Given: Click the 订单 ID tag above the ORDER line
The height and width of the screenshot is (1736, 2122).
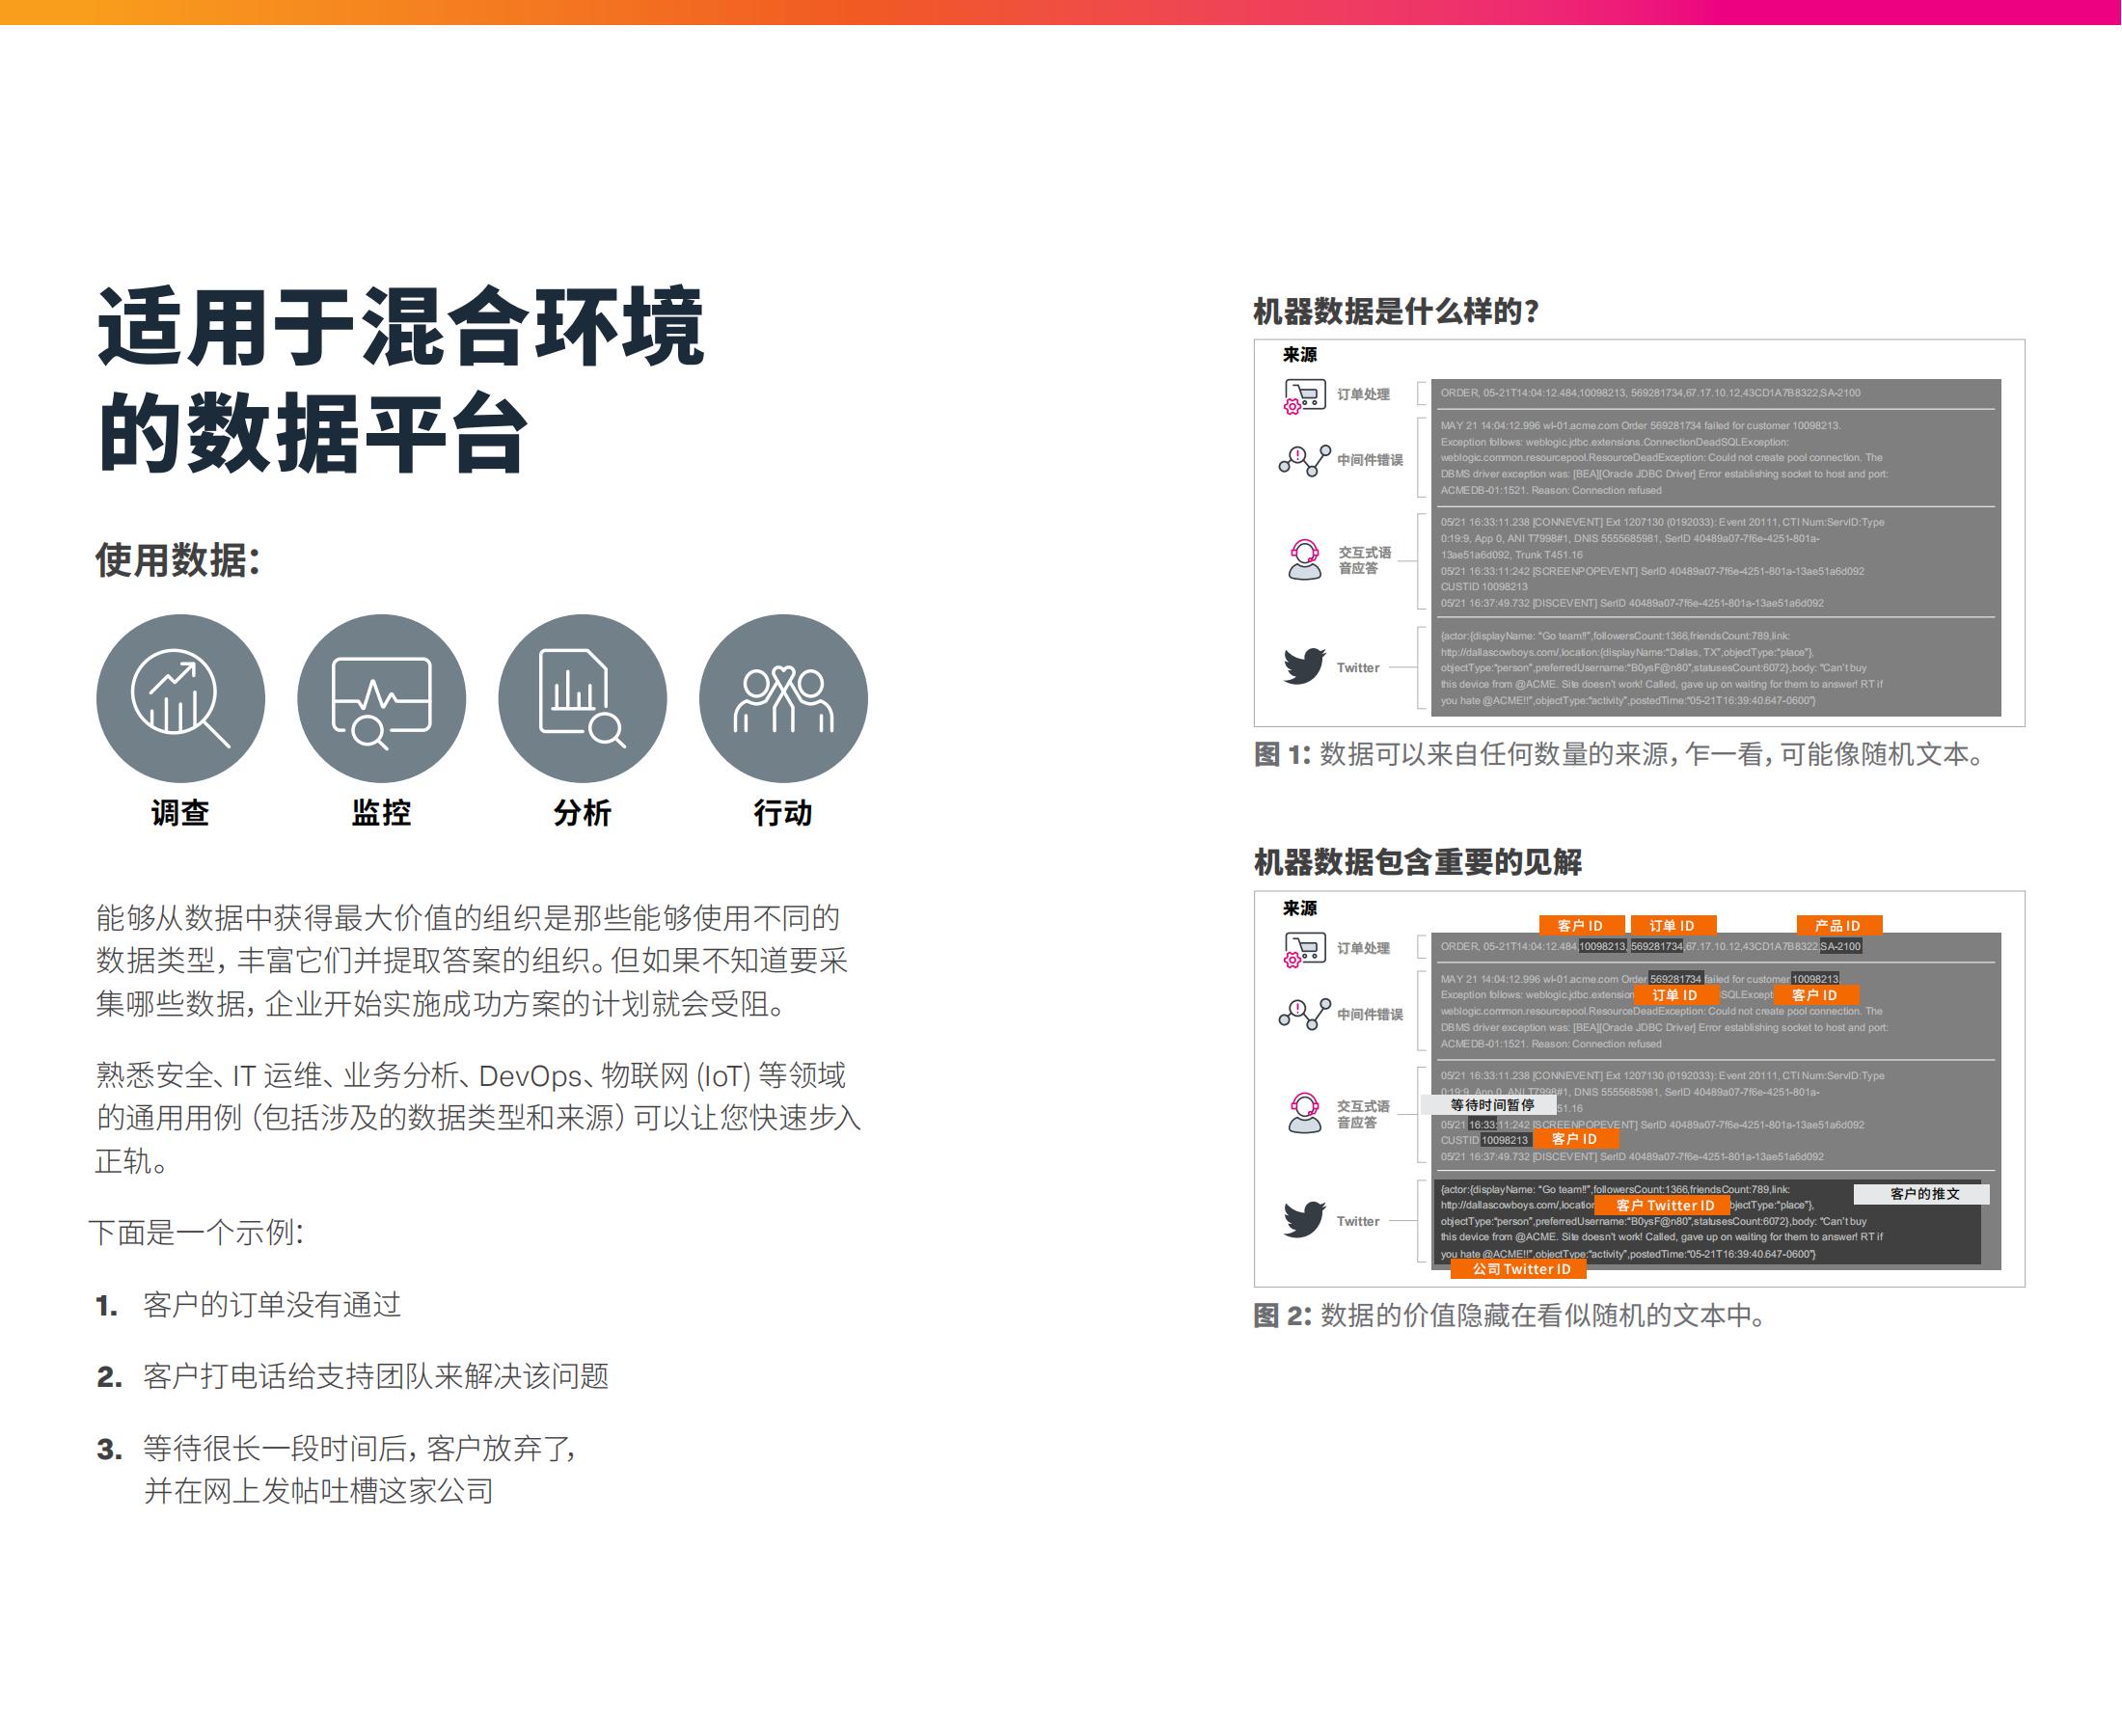Looking at the screenshot, I should pos(1673,926).
